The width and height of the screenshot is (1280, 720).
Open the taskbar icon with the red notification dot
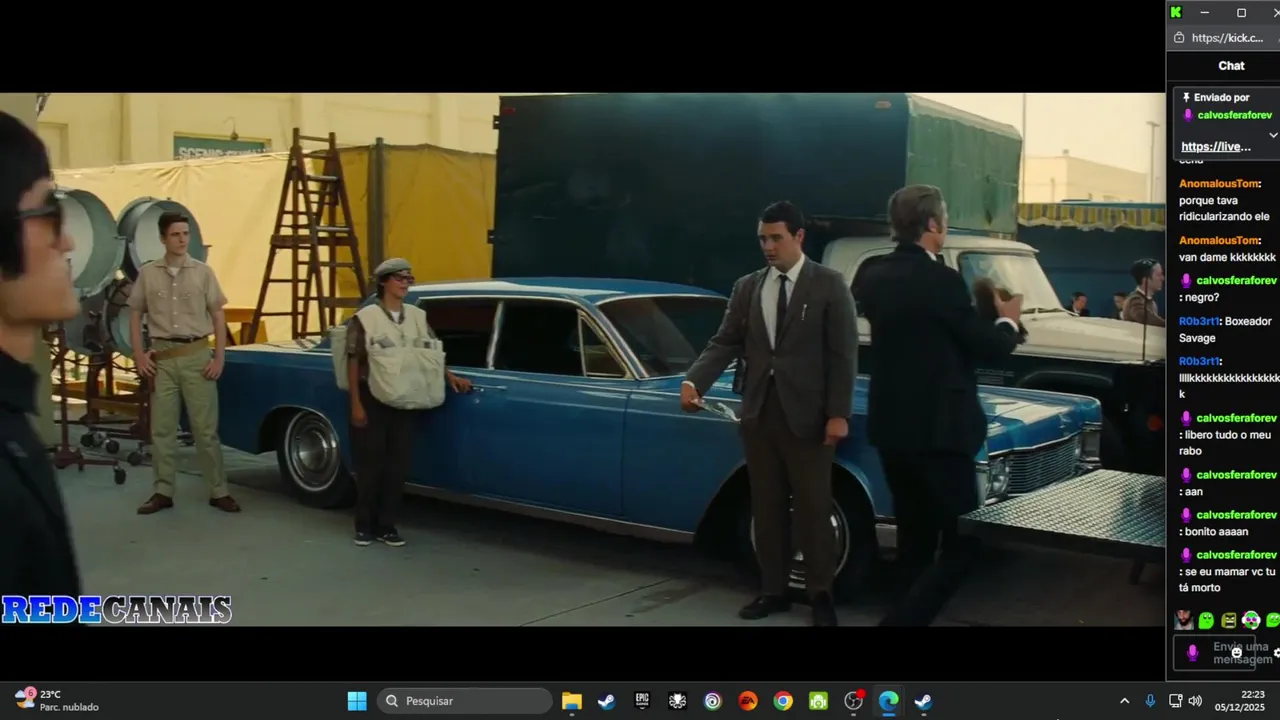click(x=853, y=701)
